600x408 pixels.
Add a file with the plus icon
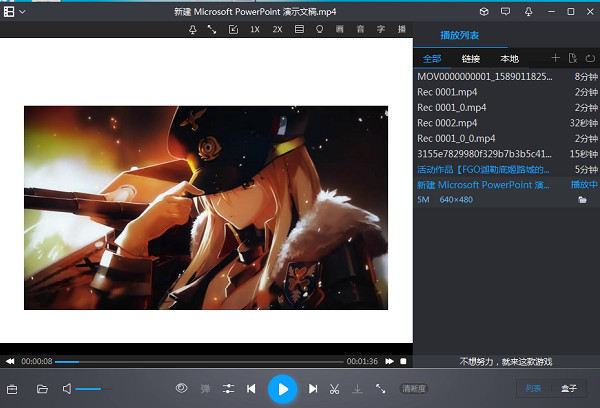click(555, 58)
